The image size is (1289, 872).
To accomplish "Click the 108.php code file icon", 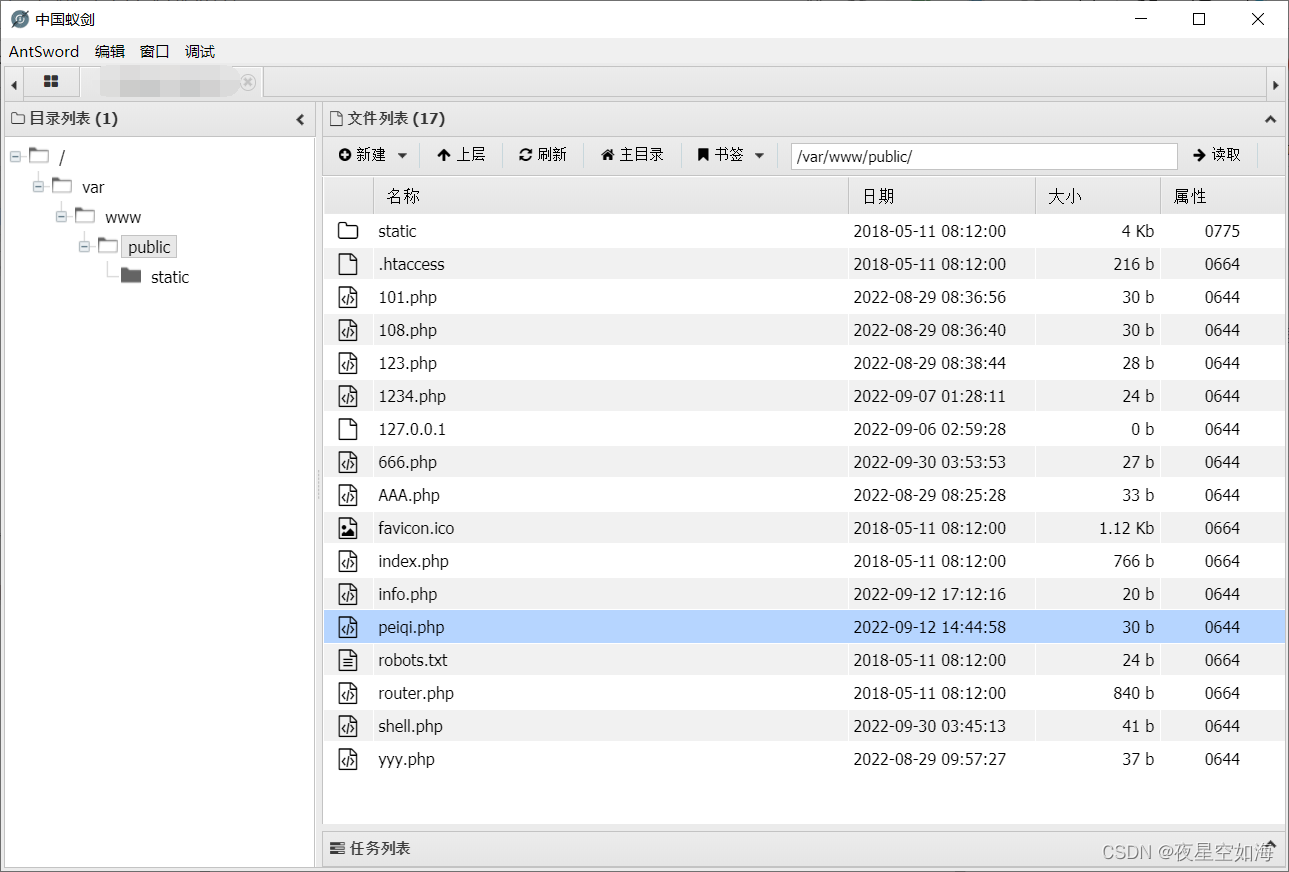I will [348, 330].
